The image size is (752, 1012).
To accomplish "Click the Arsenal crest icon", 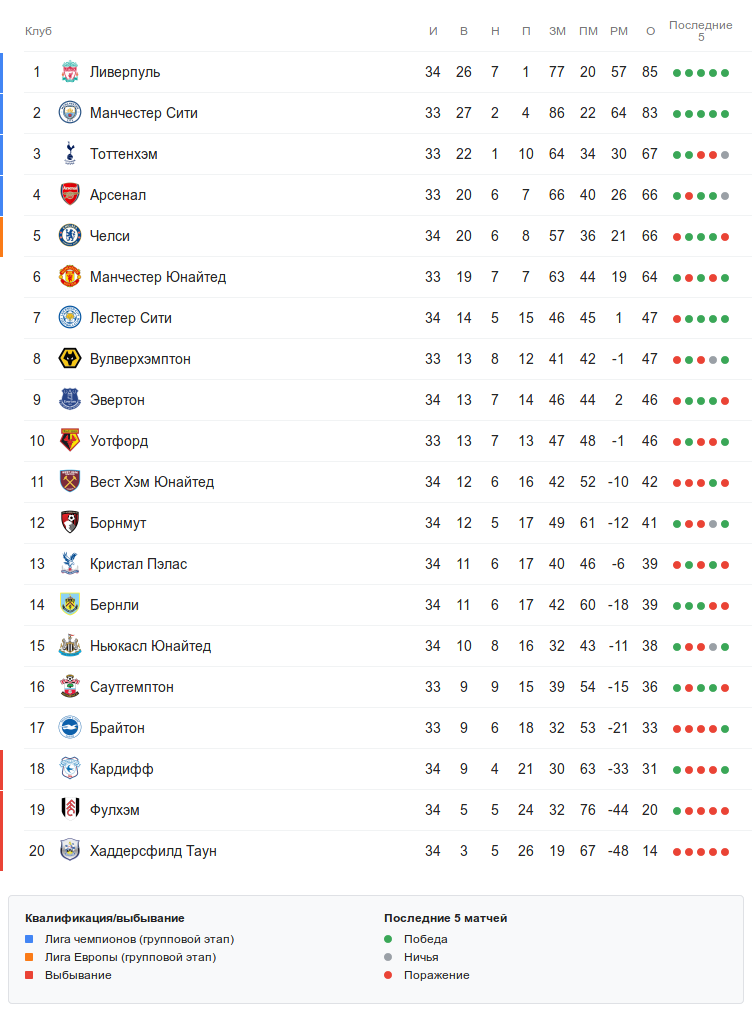I will pyautogui.click(x=69, y=195).
